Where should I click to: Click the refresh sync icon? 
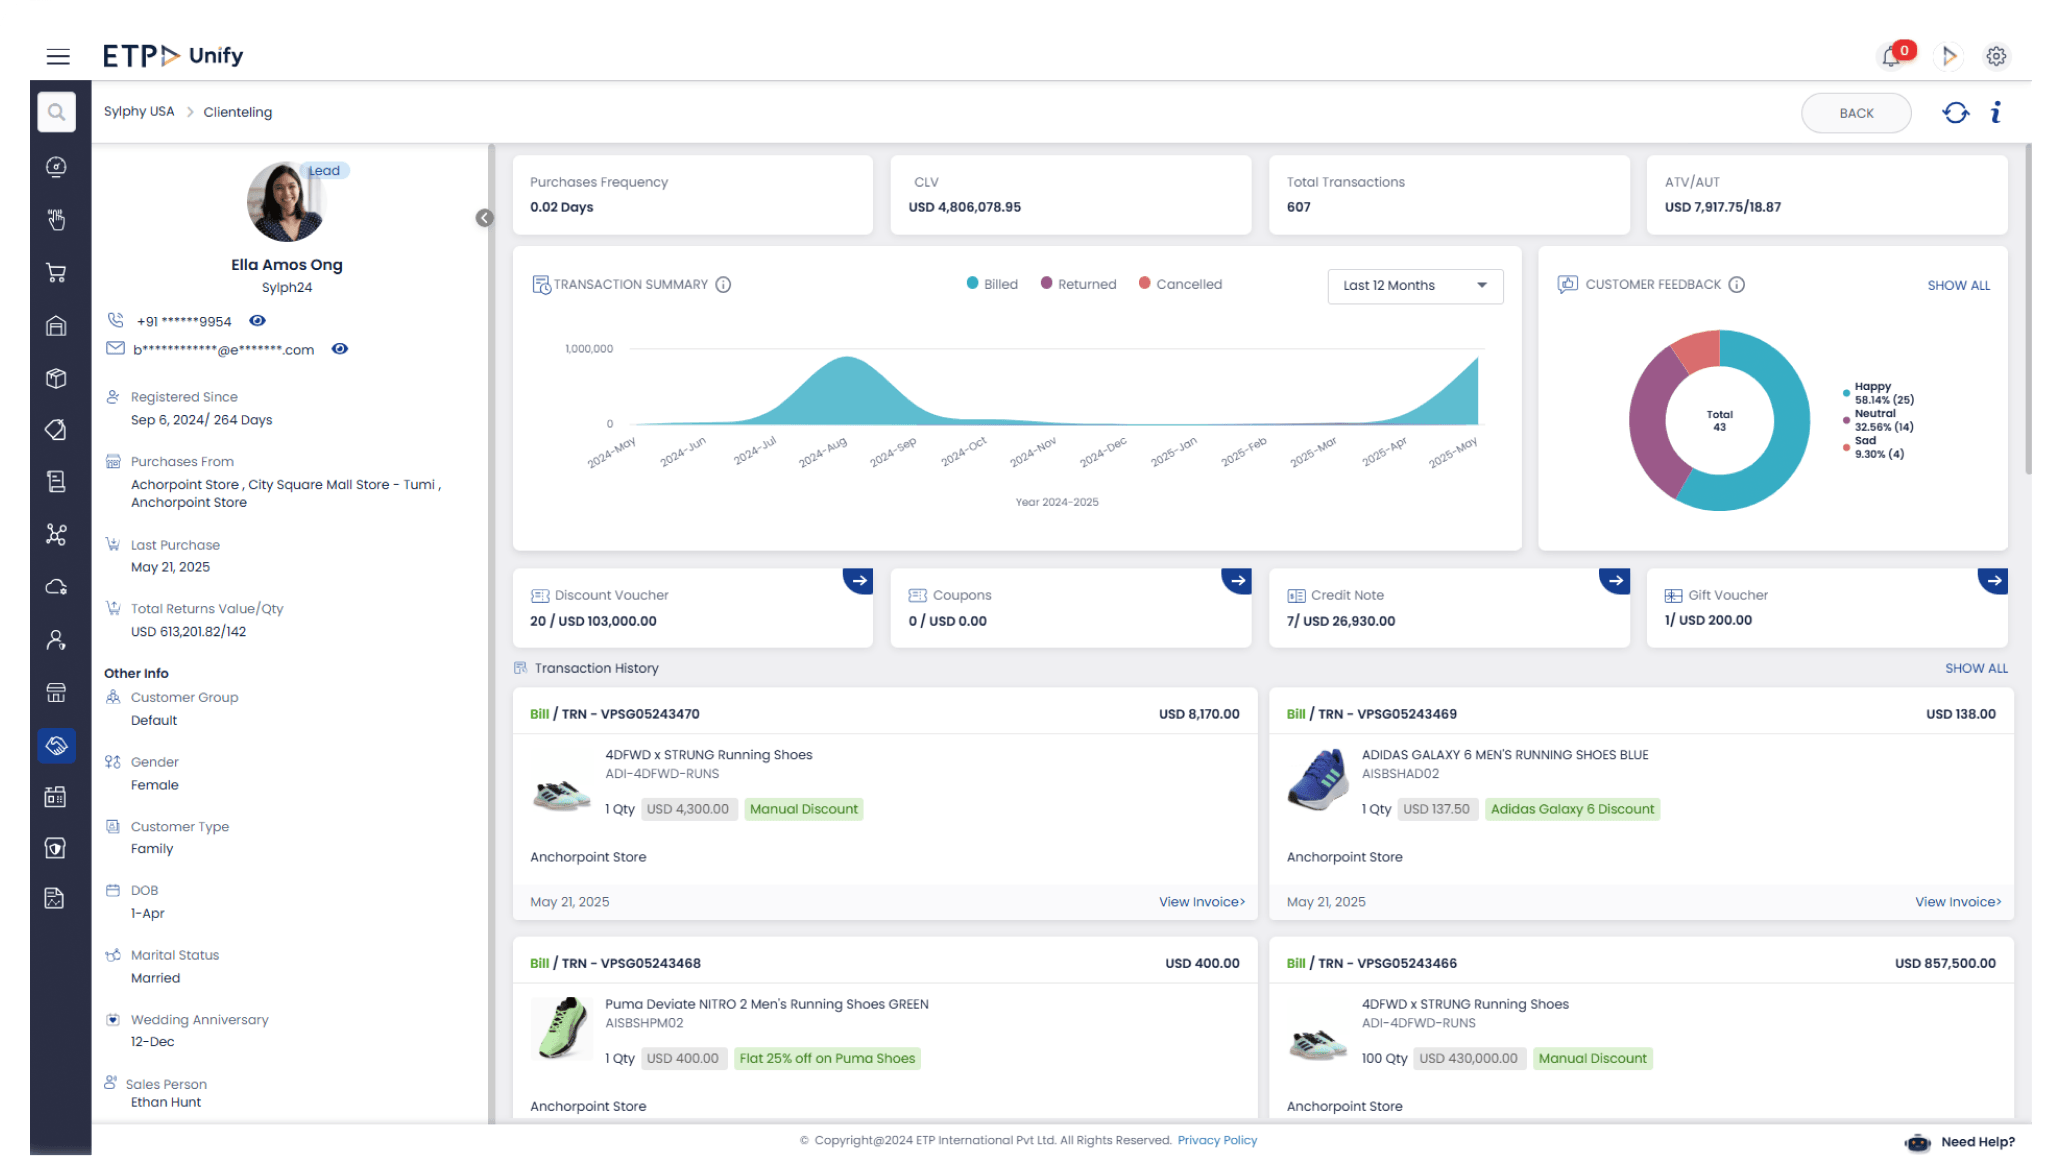1956,113
